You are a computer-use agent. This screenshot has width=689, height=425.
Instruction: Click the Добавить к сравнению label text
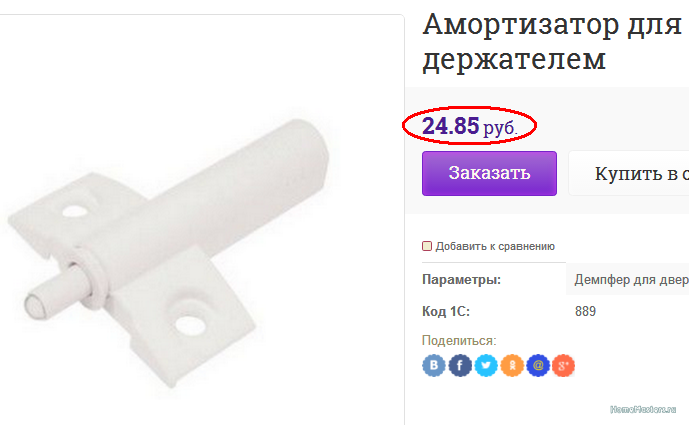[x=495, y=246]
